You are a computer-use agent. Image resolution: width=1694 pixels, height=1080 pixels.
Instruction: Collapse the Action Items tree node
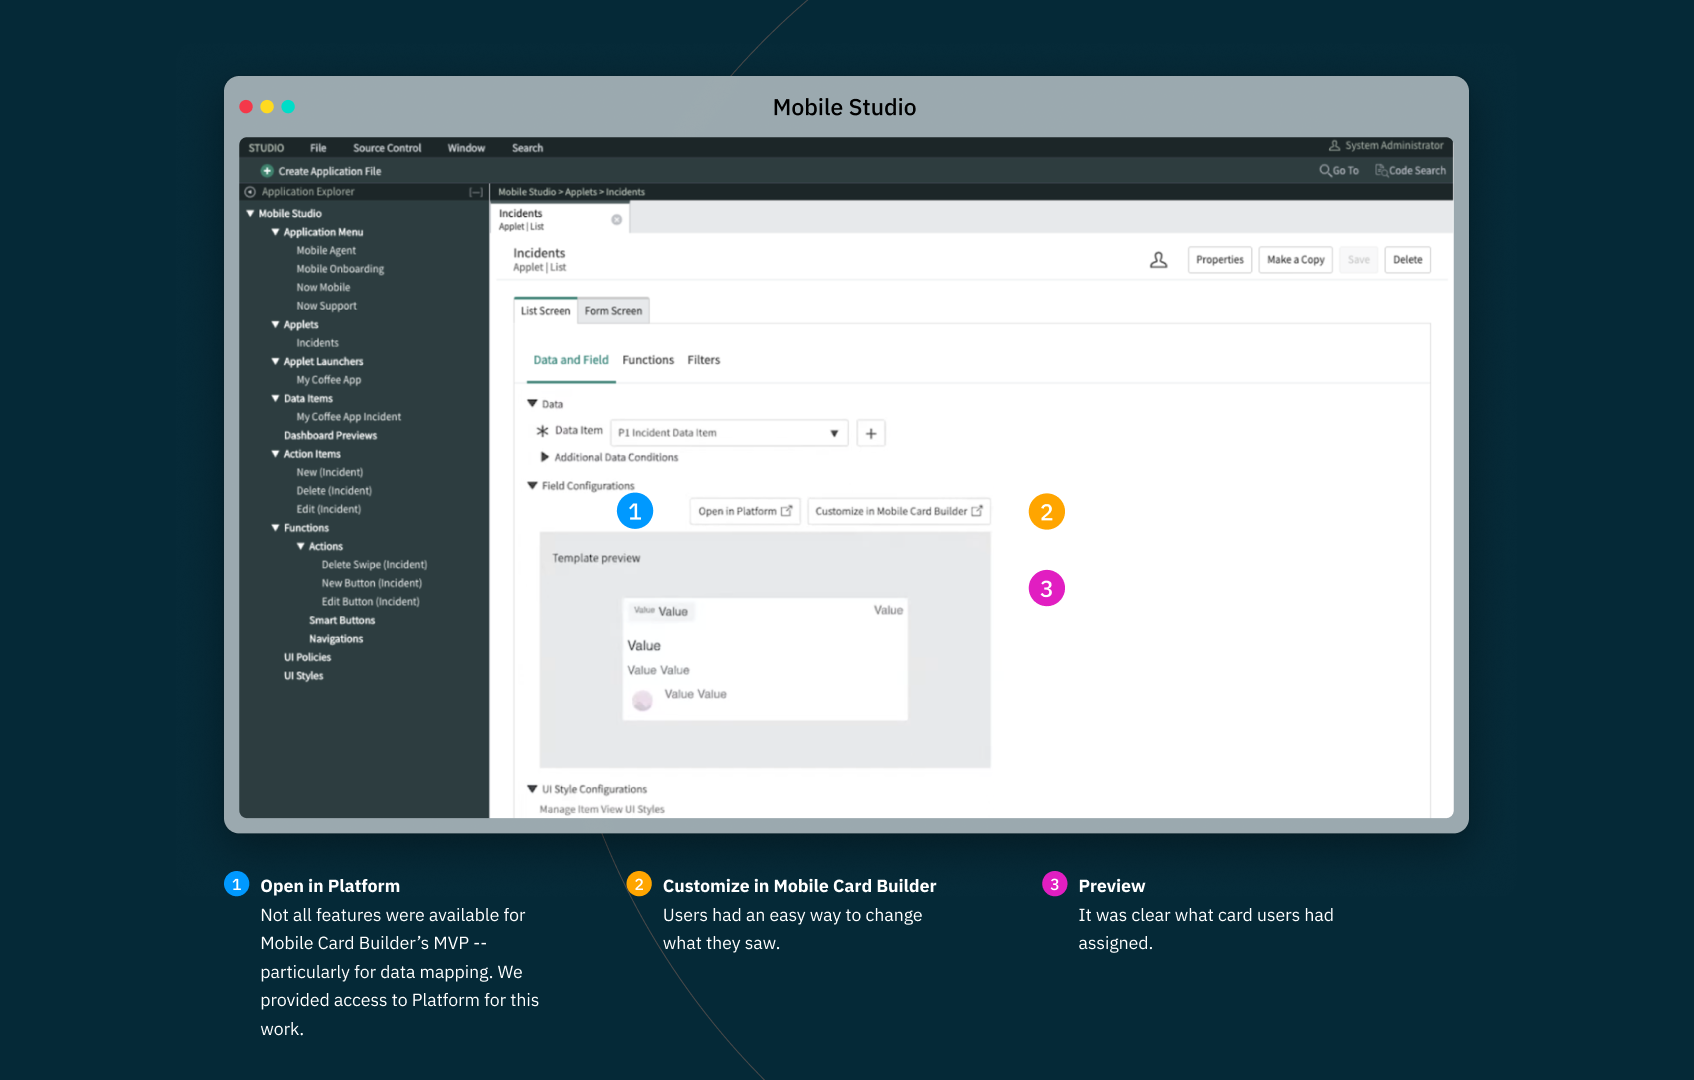[x=275, y=454]
